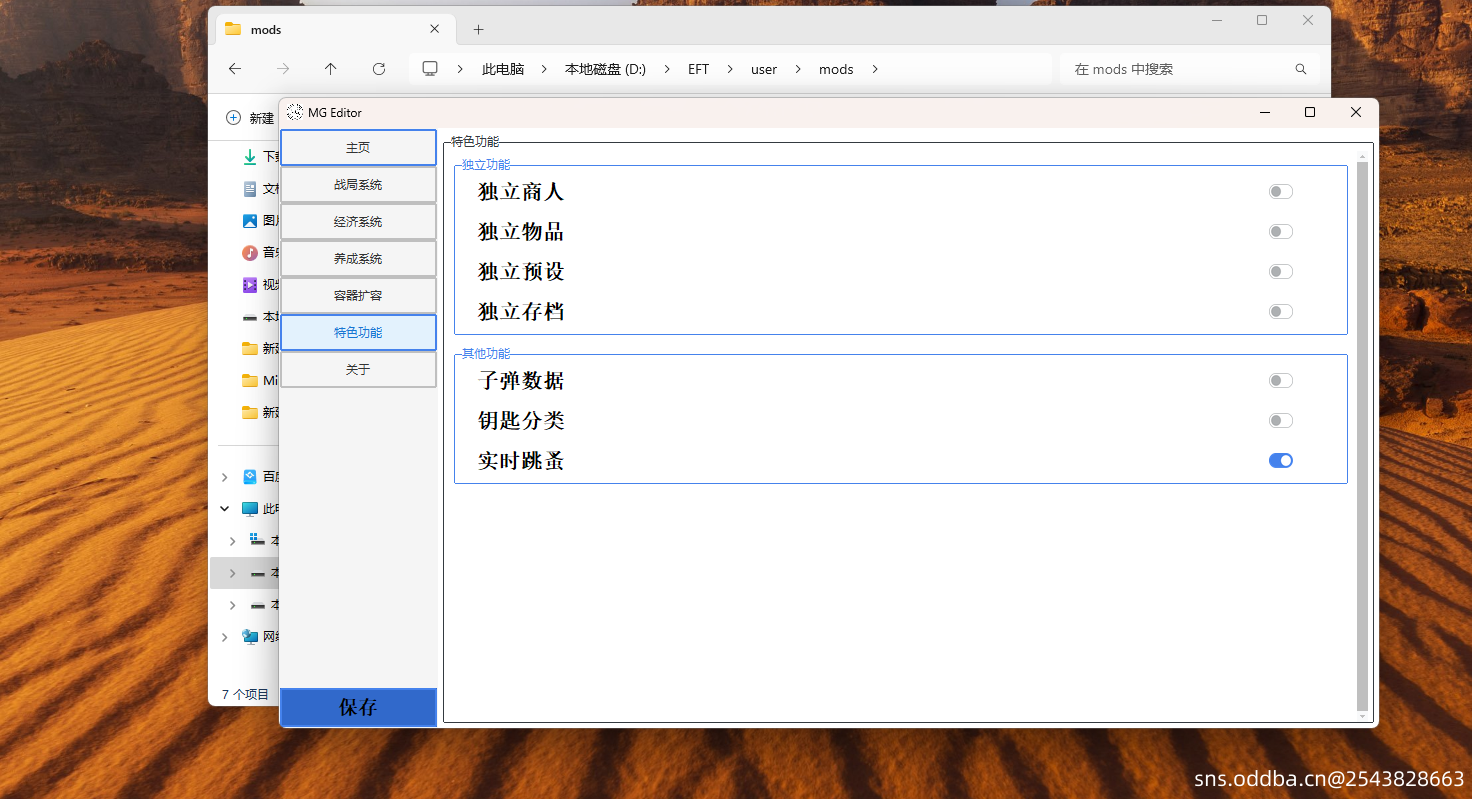Image resolution: width=1472 pixels, height=799 pixels.
Task: Click the mods breadcrumb
Action: click(836, 69)
